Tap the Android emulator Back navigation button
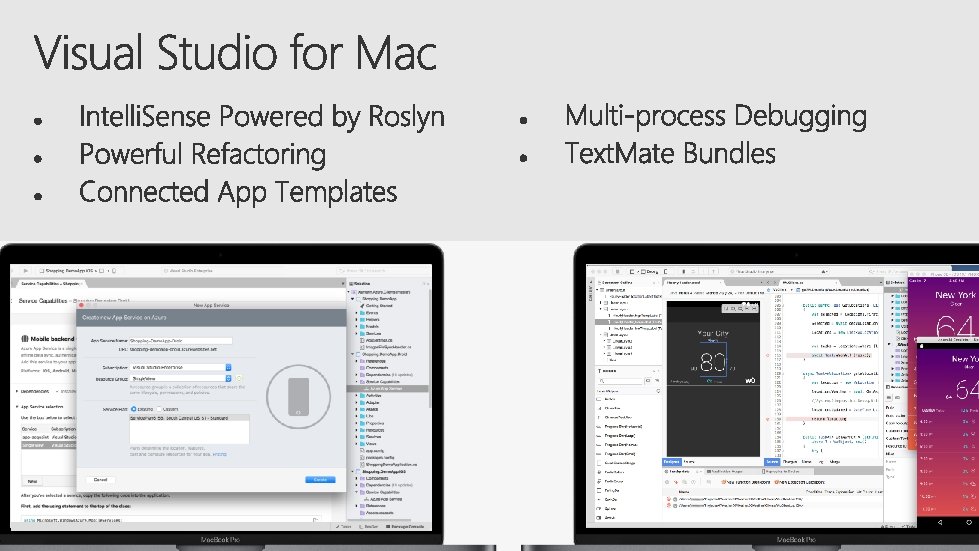This screenshot has height=551, width=979. (x=940, y=522)
